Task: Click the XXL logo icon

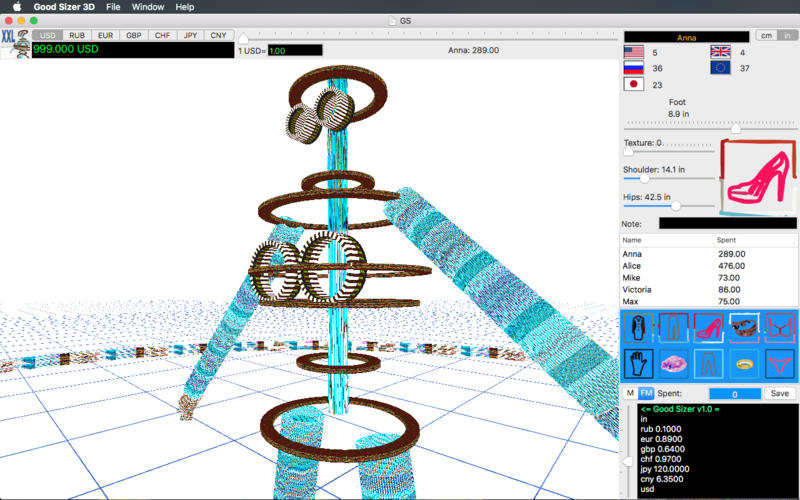Action: [16, 44]
